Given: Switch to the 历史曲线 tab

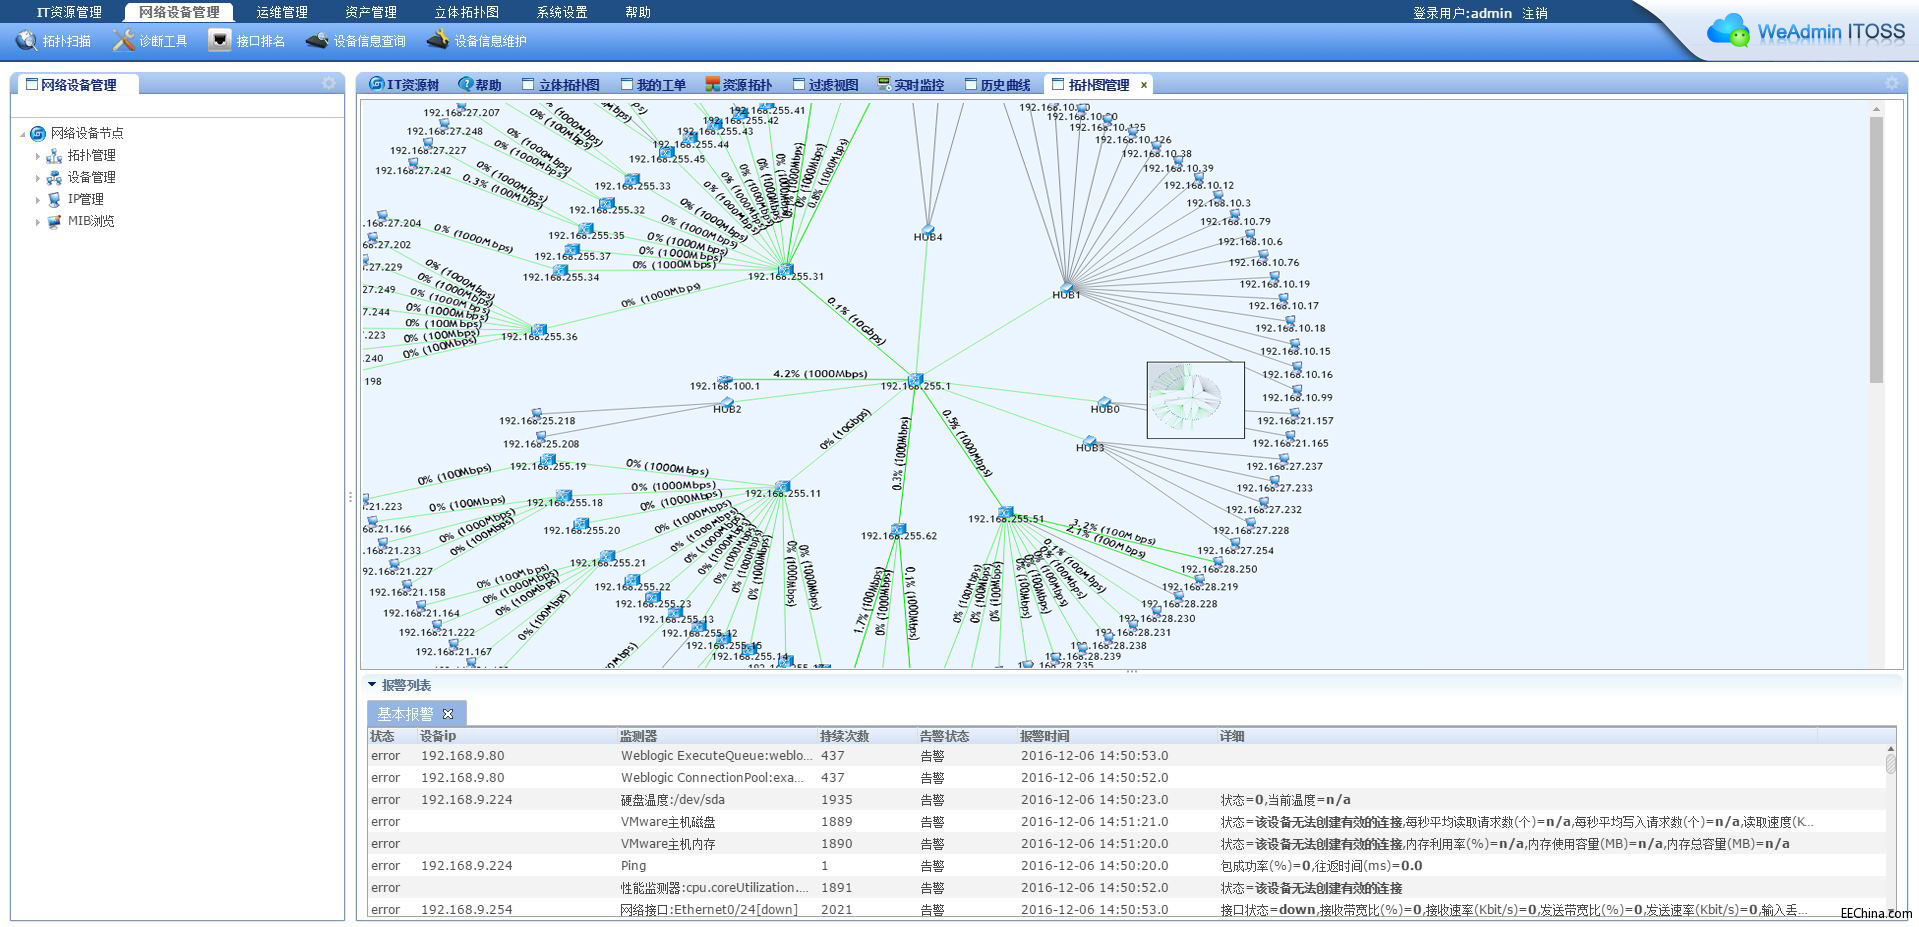Looking at the screenshot, I should click(997, 85).
